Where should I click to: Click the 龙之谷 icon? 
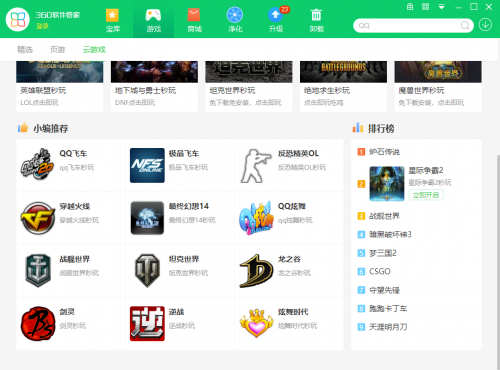coord(256,271)
